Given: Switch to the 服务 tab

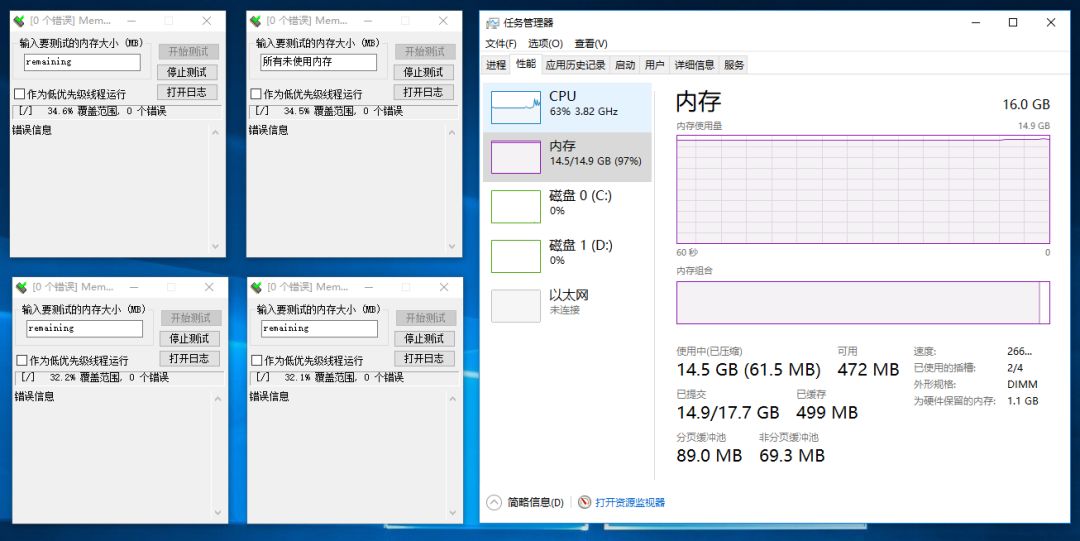Looking at the screenshot, I should 734,65.
